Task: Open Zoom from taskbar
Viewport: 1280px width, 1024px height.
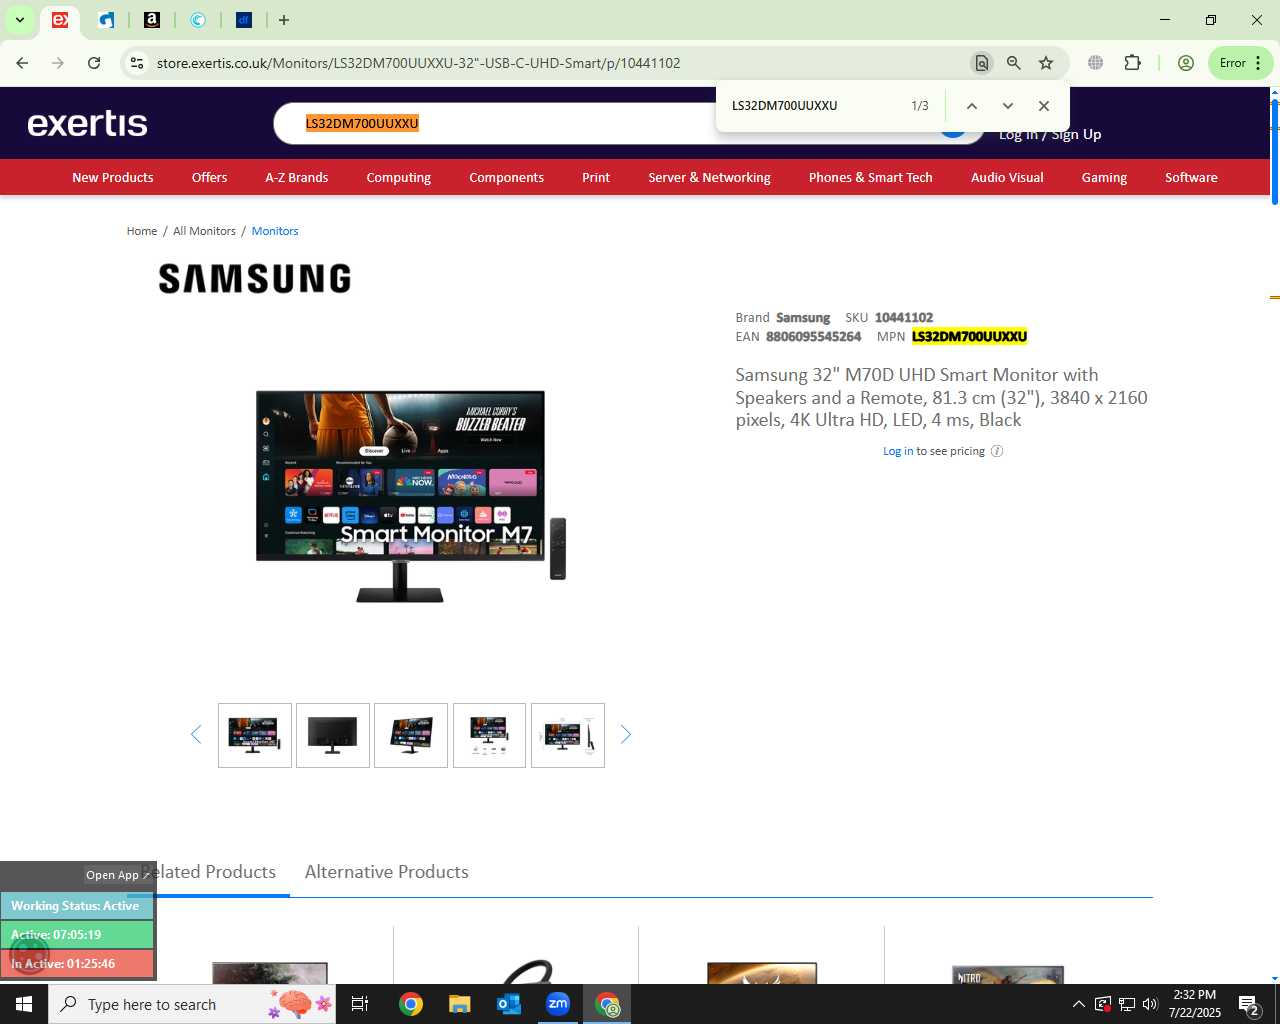Action: pos(558,1004)
